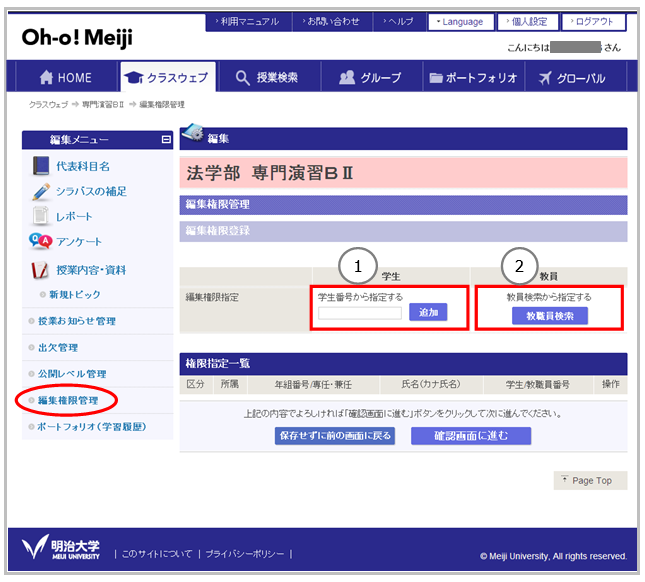Click the people icon for グループ

pyautogui.click(x=346, y=77)
